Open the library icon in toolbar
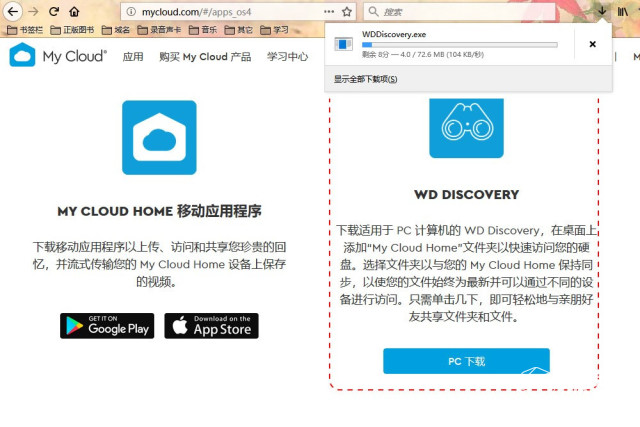This screenshot has height=427, width=640. 622,11
